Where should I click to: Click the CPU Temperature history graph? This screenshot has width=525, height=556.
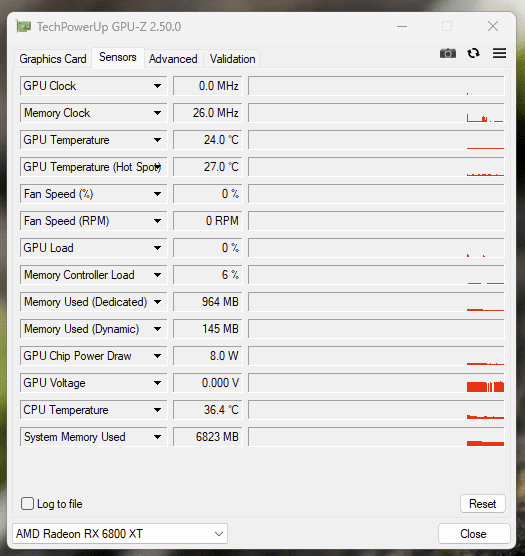coord(376,410)
